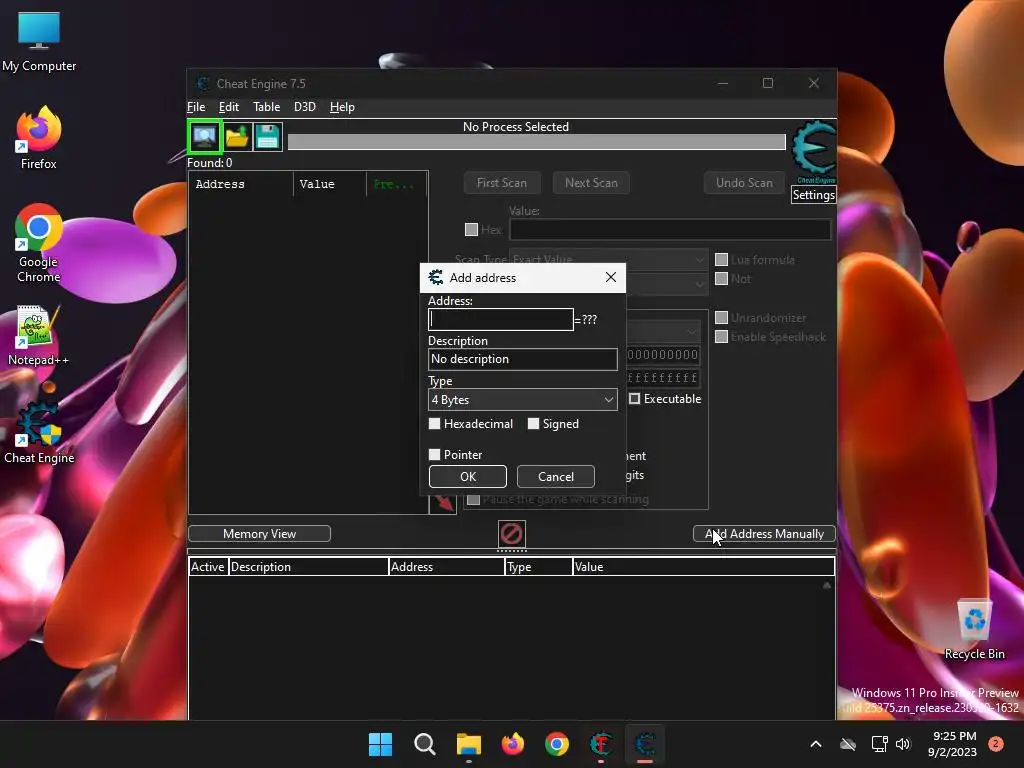Click the scan progress bar

(537, 142)
